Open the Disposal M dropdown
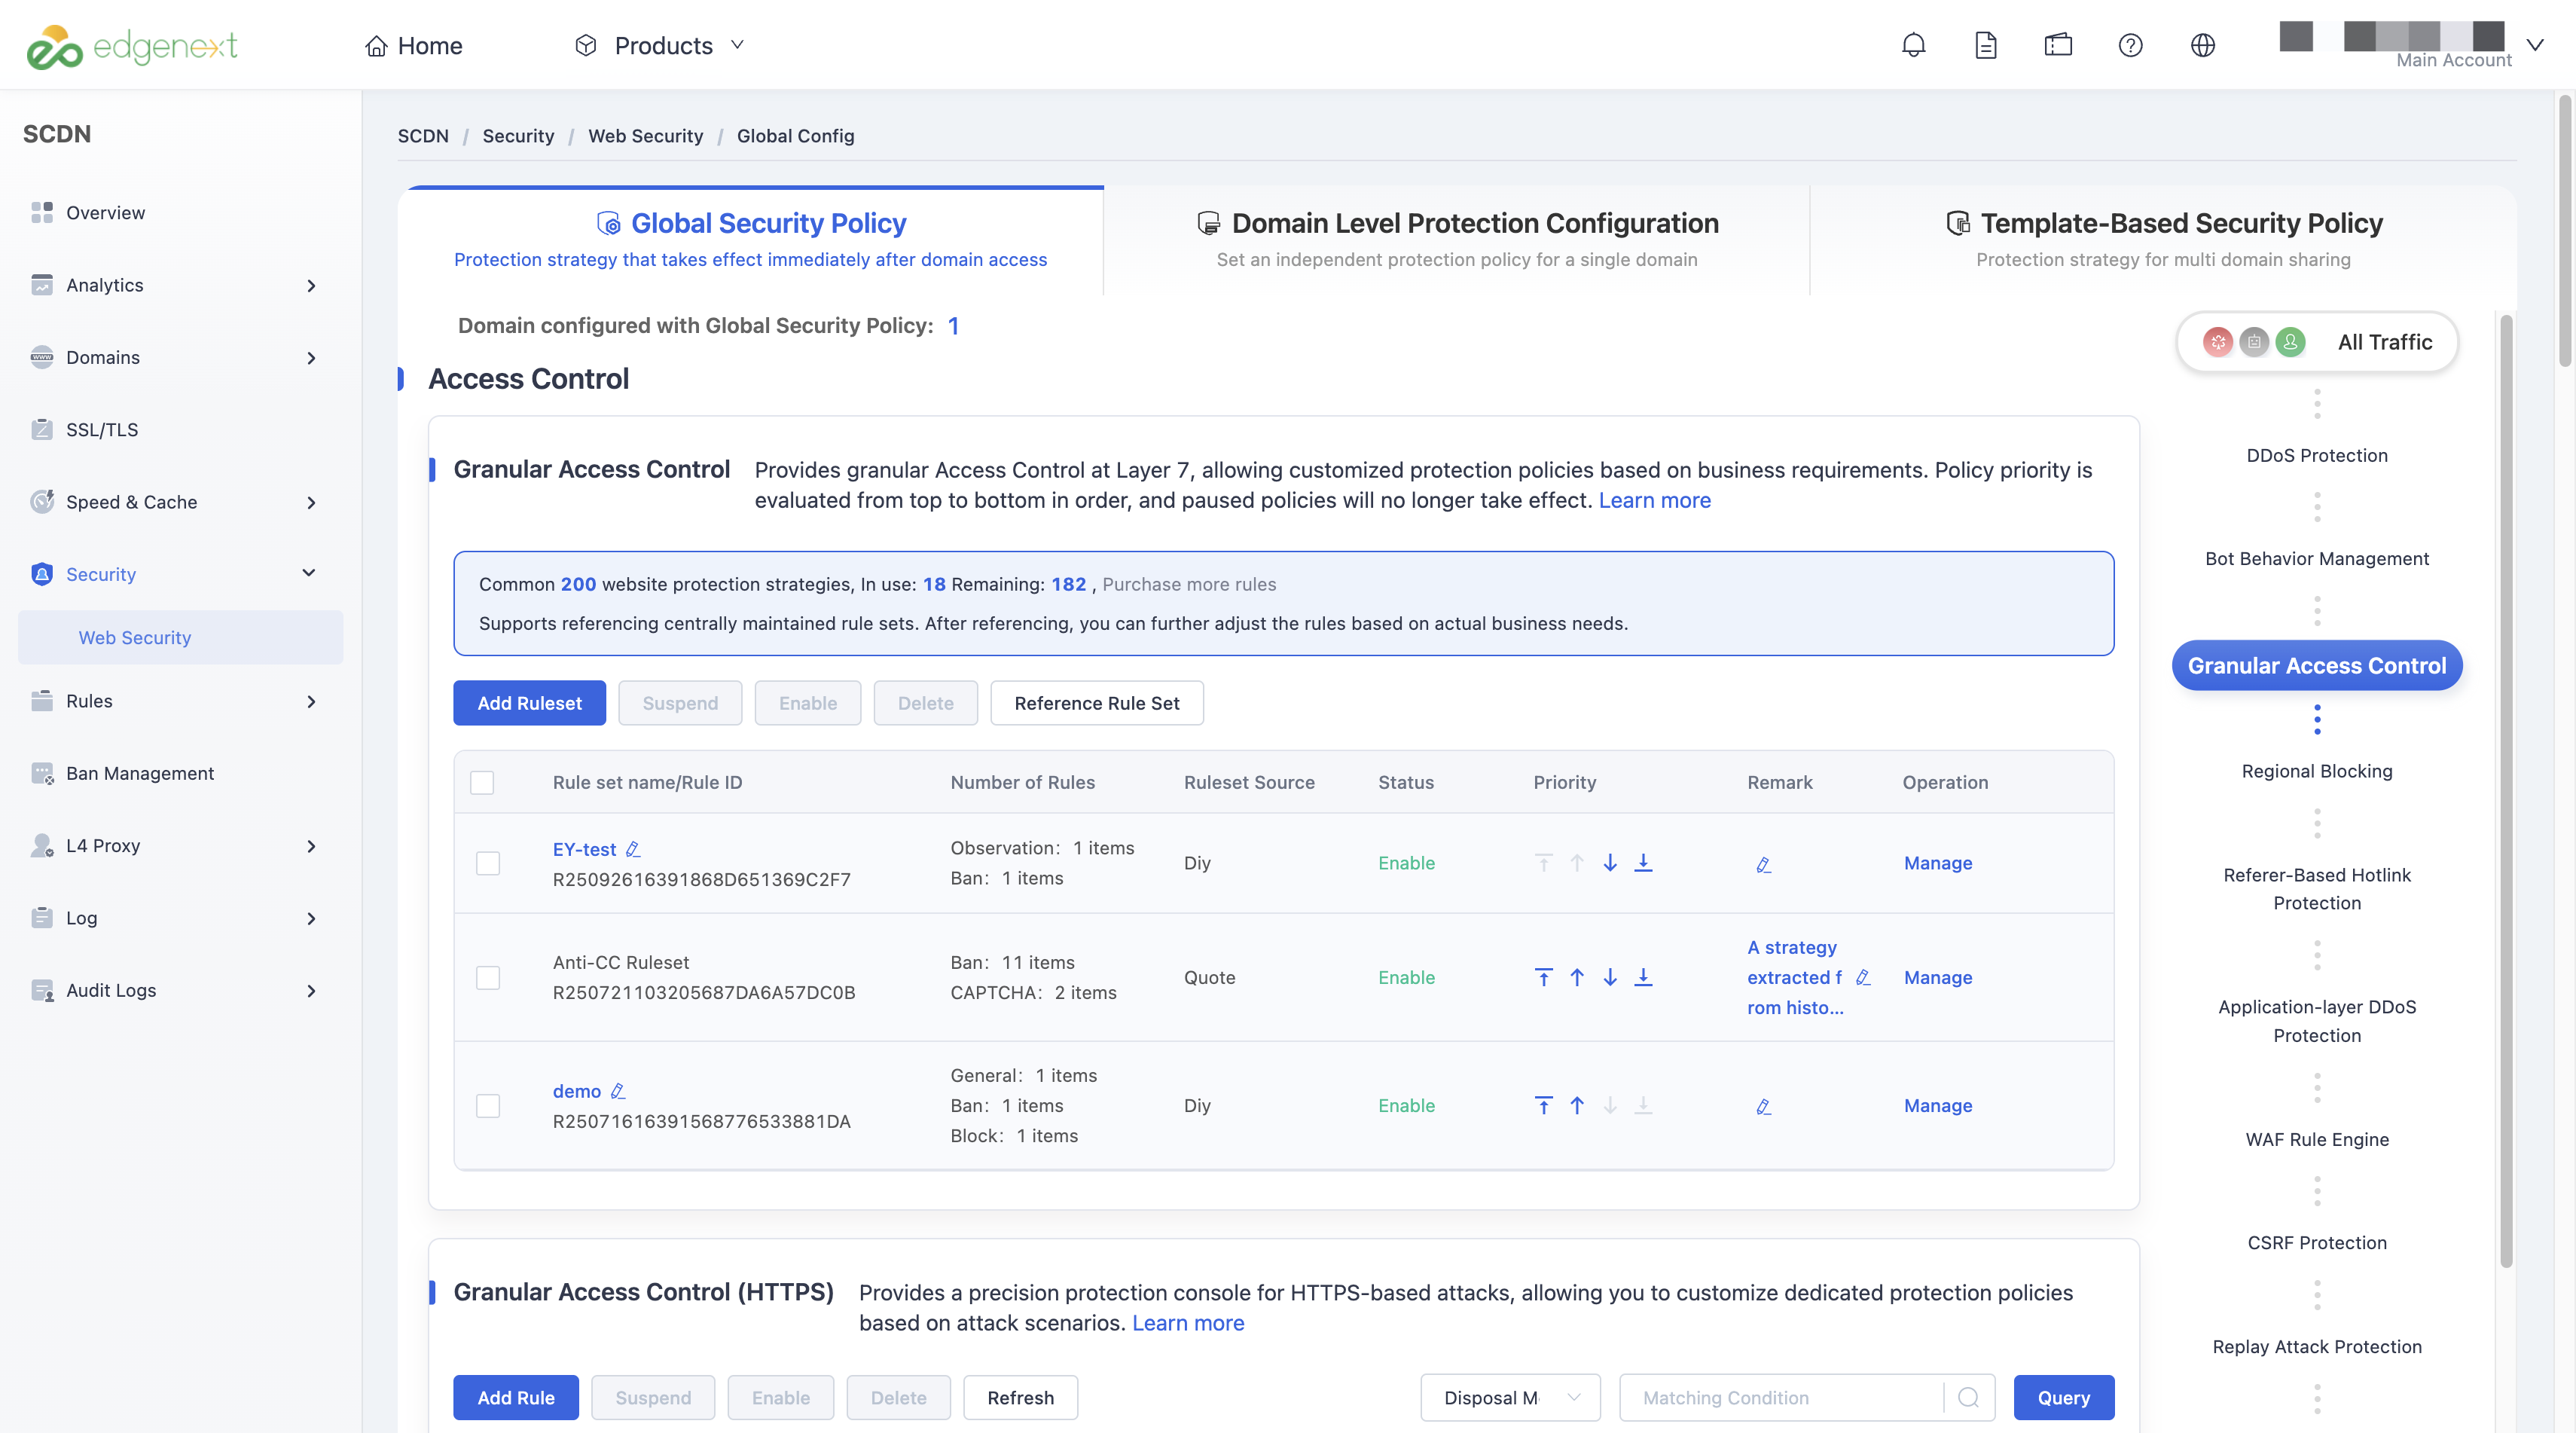The width and height of the screenshot is (2576, 1433). coord(1510,1397)
